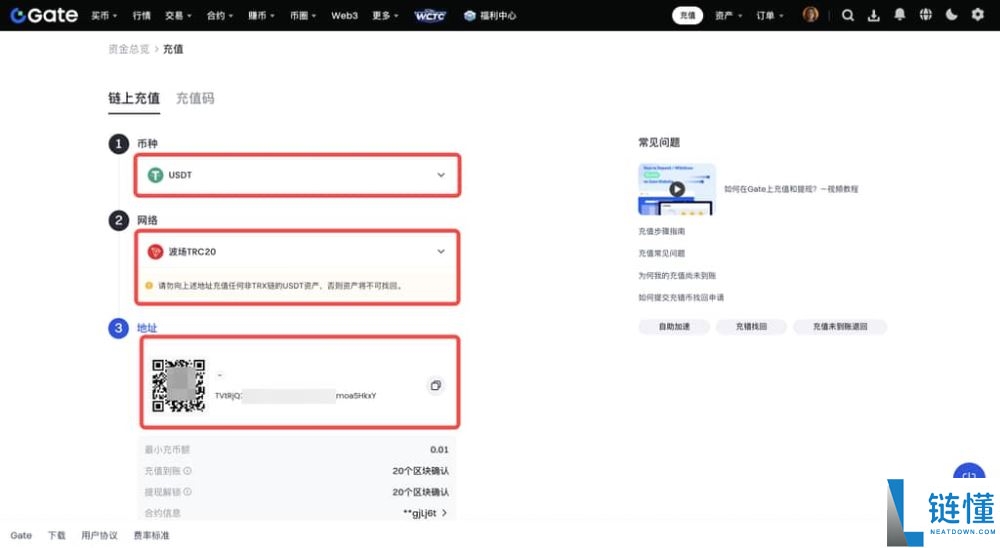The height and width of the screenshot is (548, 1000).
Task: Click the USDT Tether icon
Action: click(x=155, y=175)
